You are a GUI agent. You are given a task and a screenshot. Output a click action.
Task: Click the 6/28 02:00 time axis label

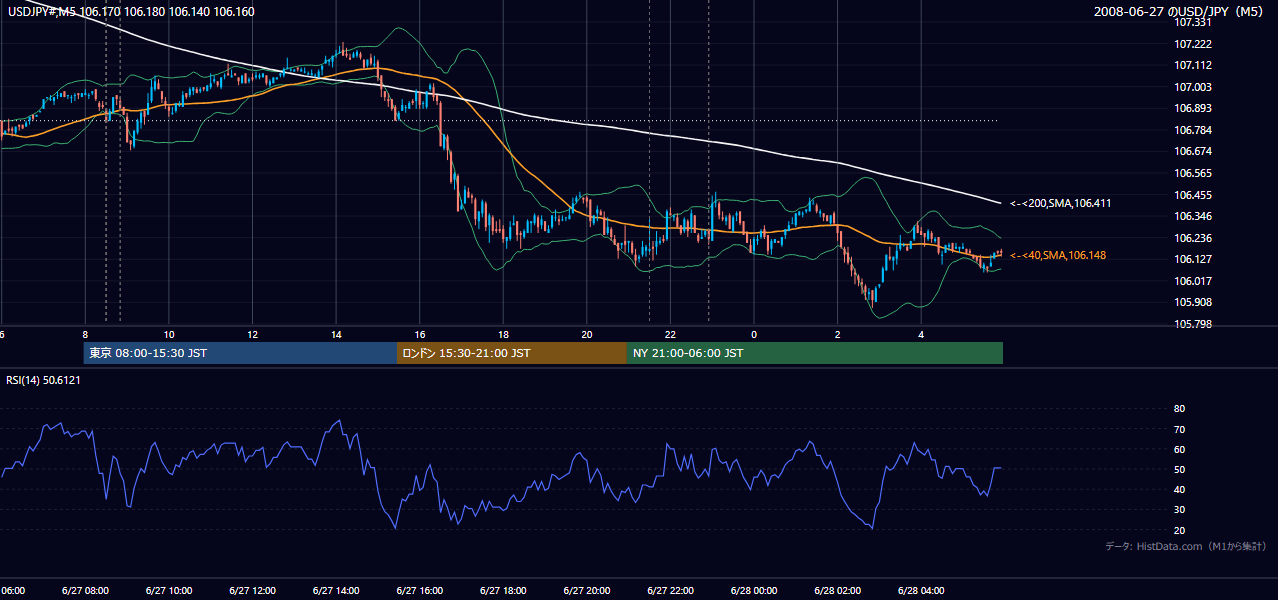pos(837,590)
